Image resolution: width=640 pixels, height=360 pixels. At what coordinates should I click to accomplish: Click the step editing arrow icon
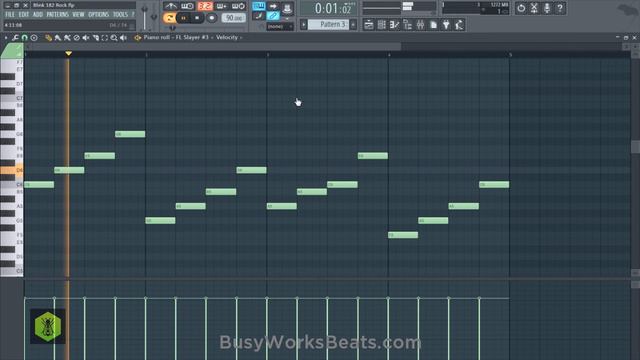(x=273, y=6)
